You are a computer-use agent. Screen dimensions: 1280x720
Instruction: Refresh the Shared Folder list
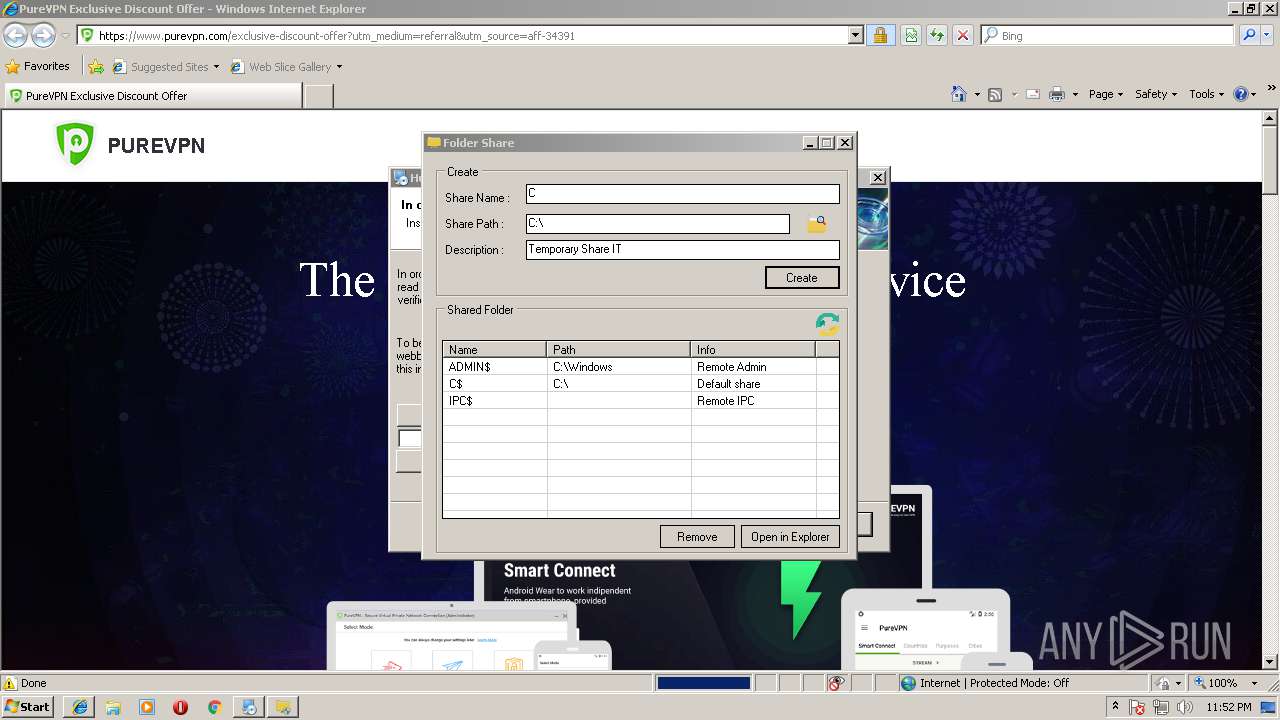click(827, 323)
